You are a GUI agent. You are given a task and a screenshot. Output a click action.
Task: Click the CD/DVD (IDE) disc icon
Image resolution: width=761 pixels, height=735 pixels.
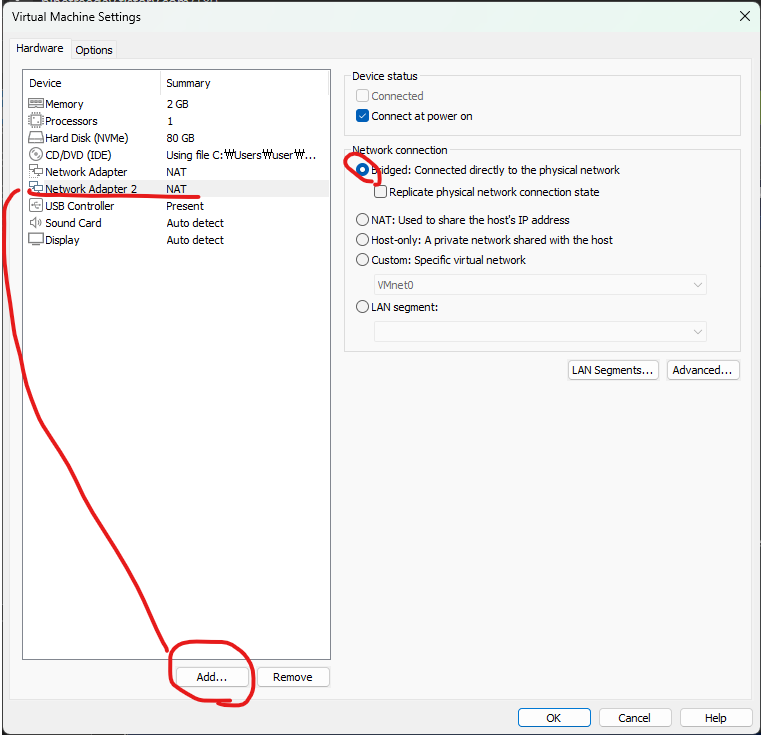pos(36,154)
